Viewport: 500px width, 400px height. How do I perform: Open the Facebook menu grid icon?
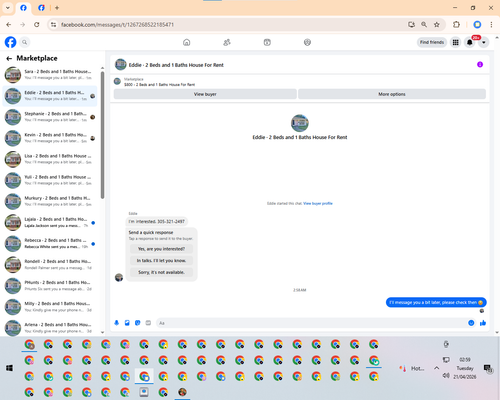[x=455, y=42]
